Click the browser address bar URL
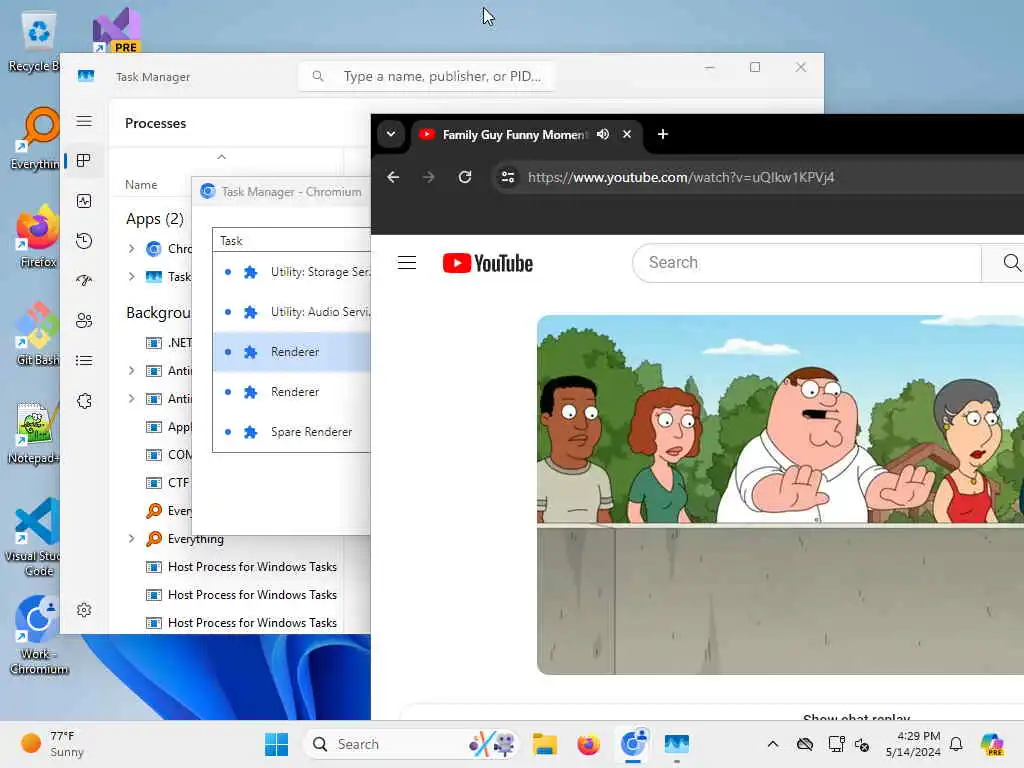The image size is (1024, 768). pos(680,177)
